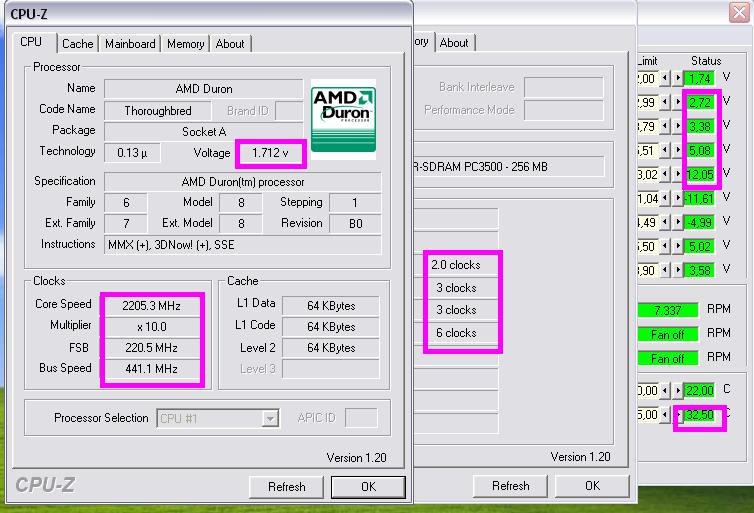Screen dimensions: 754x513
Task: Click left limit arrow in -4,99 V row
Action: 665,222
